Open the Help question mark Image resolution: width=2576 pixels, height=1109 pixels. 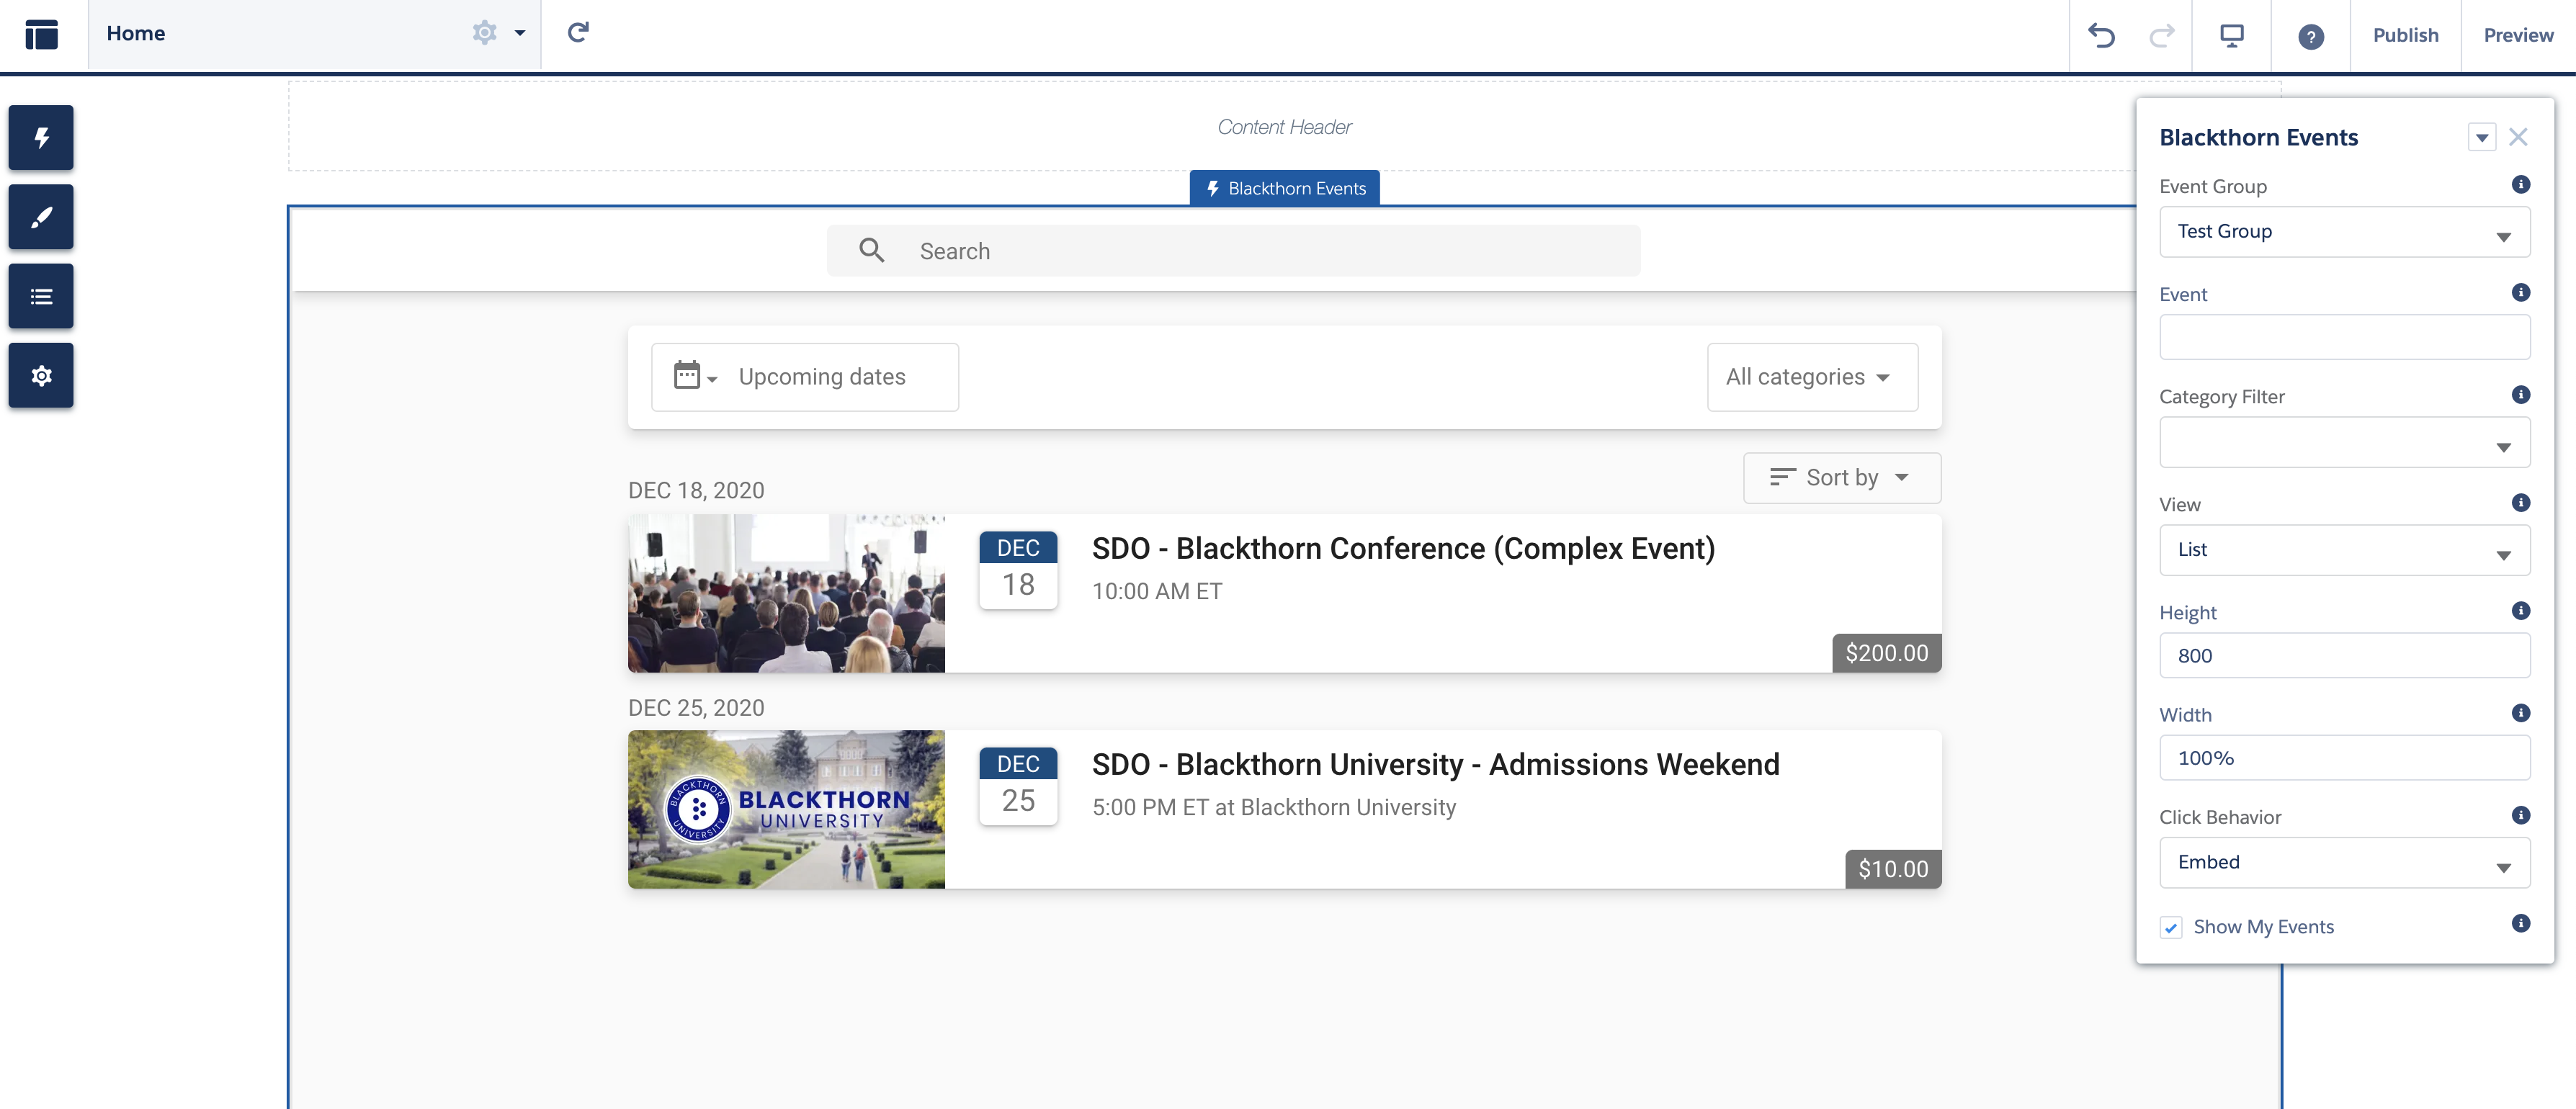2310,37
